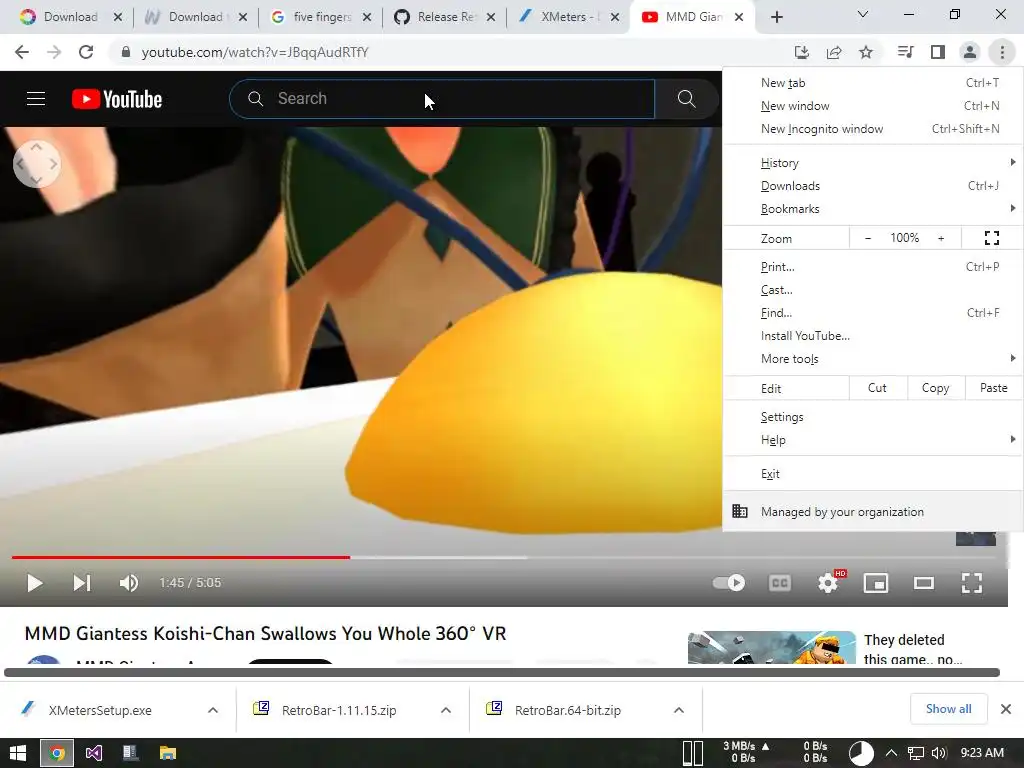Screen dimensions: 1024x768
Task: Open Downloads from the menu
Action: (873, 185)
